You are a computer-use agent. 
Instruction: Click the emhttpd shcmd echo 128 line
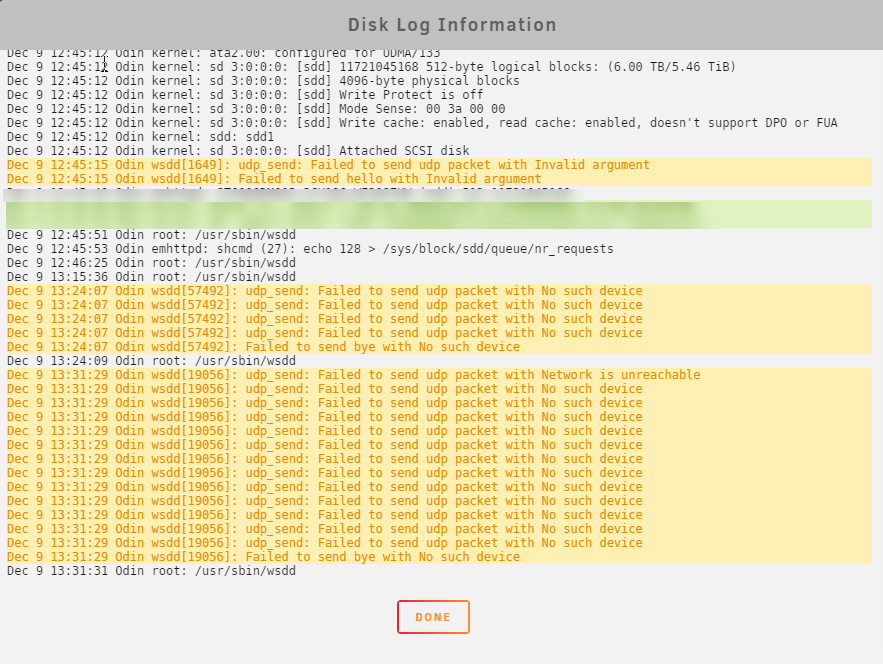click(x=310, y=249)
